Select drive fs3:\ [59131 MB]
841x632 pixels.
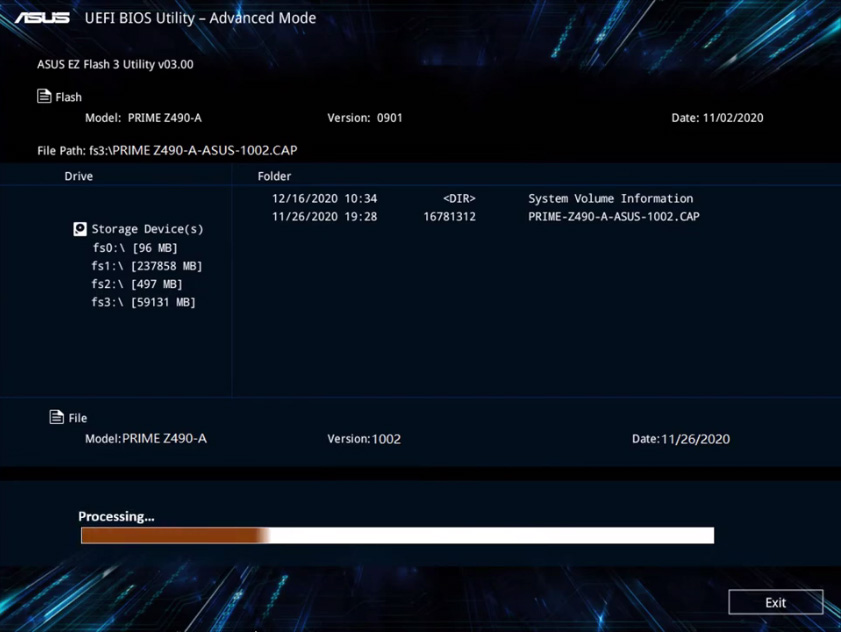pyautogui.click(x=143, y=303)
